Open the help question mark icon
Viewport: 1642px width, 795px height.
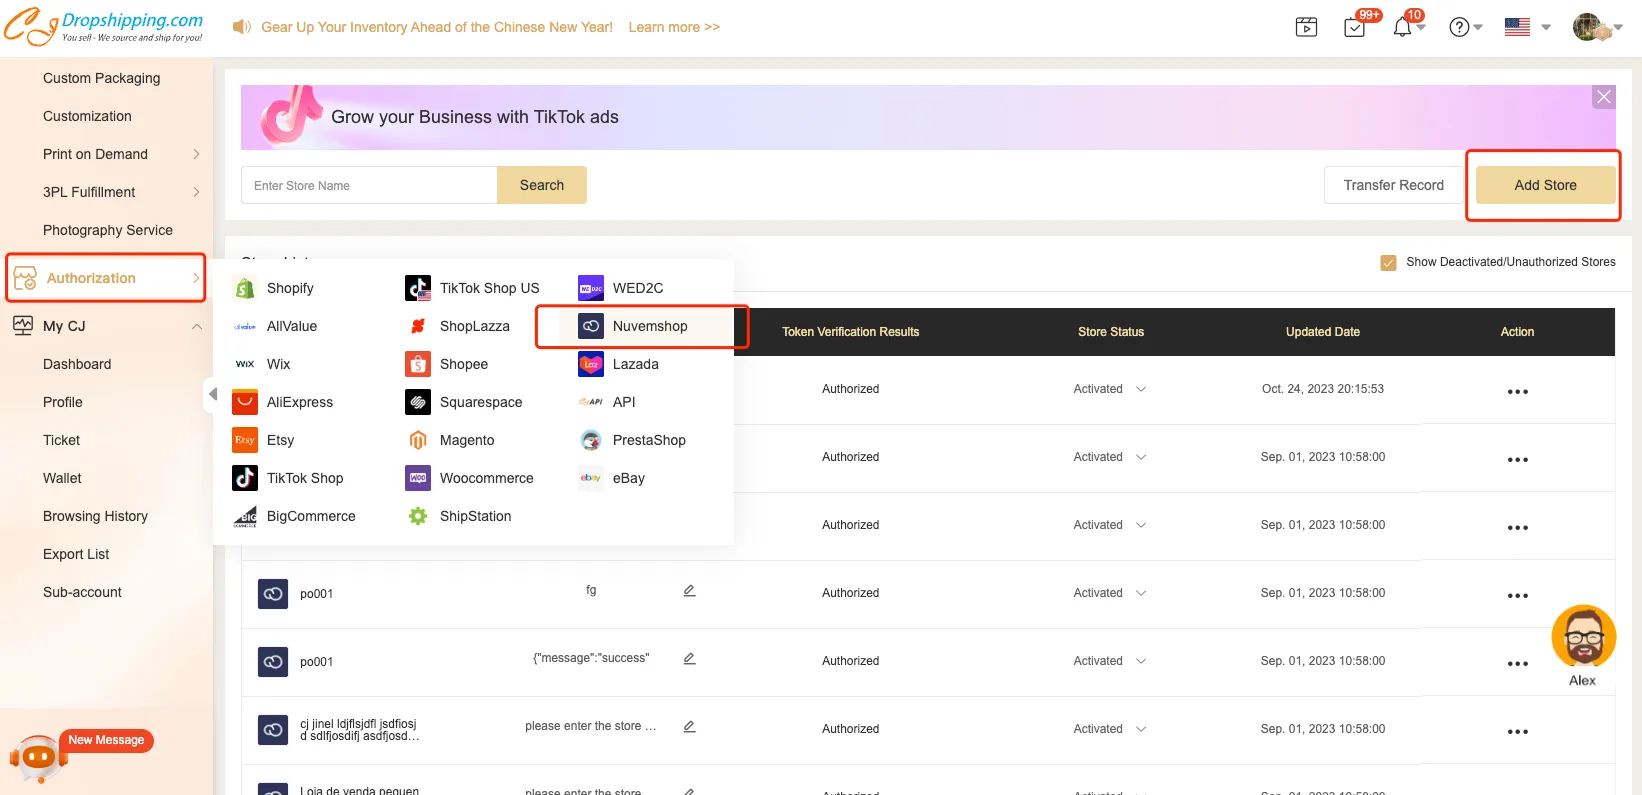pyautogui.click(x=1459, y=27)
